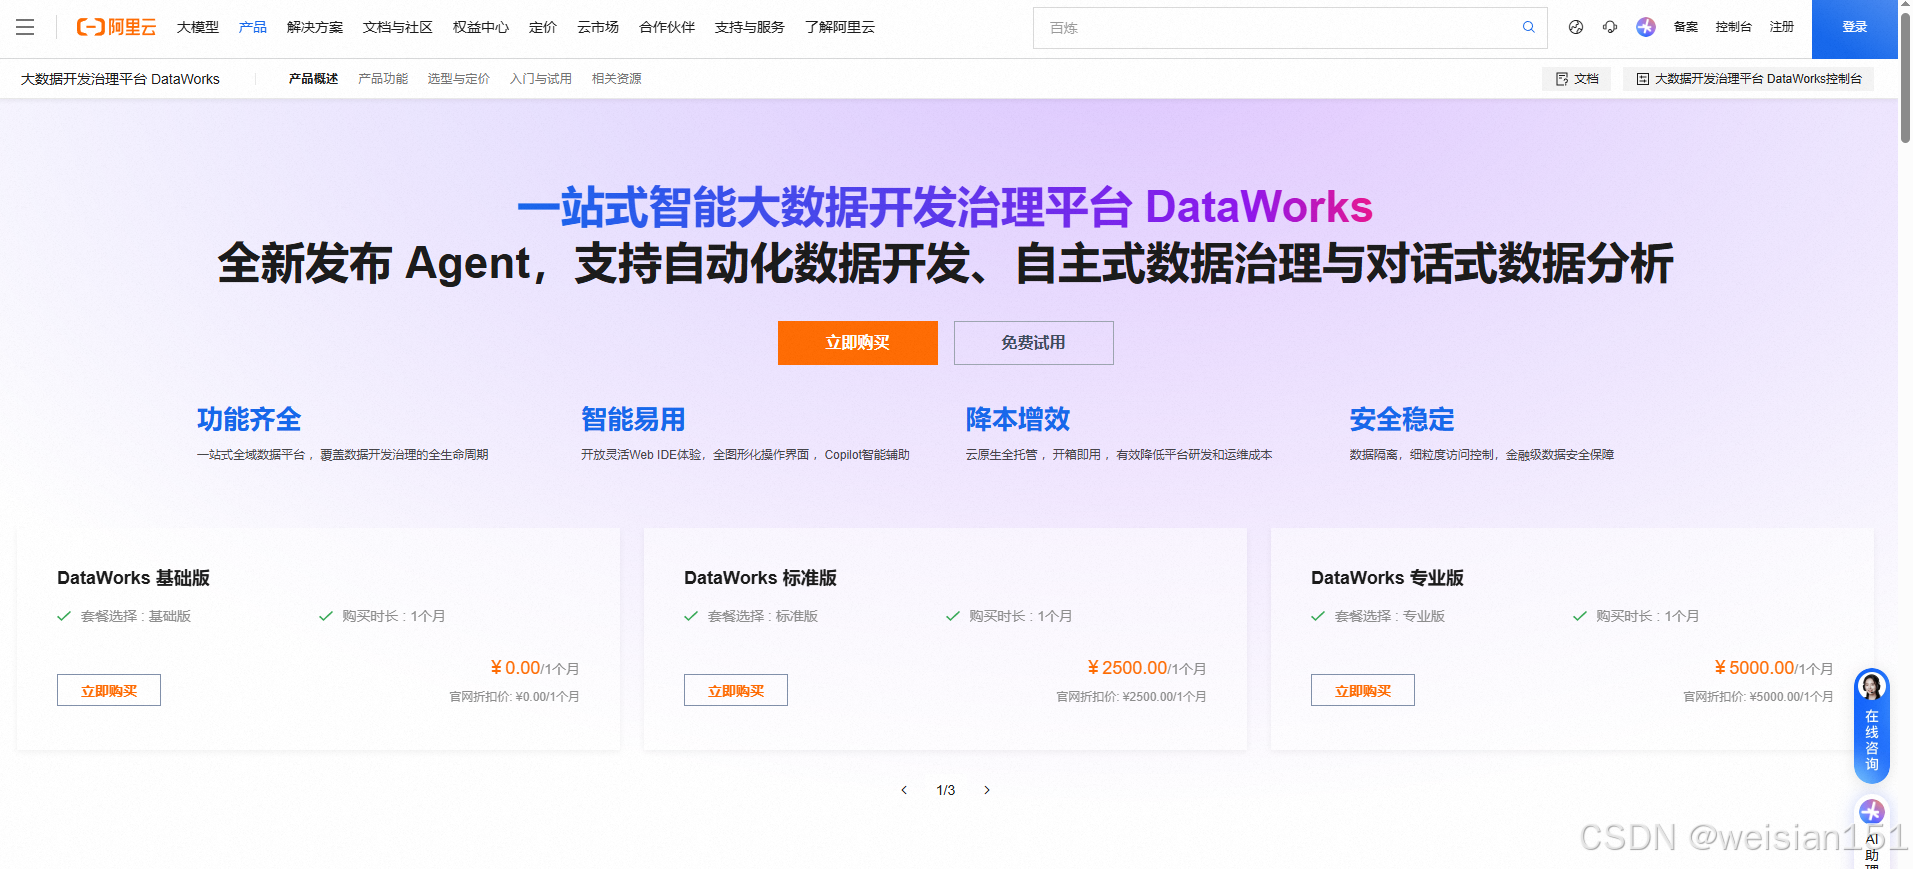Open the 定价 menu

point(543,27)
